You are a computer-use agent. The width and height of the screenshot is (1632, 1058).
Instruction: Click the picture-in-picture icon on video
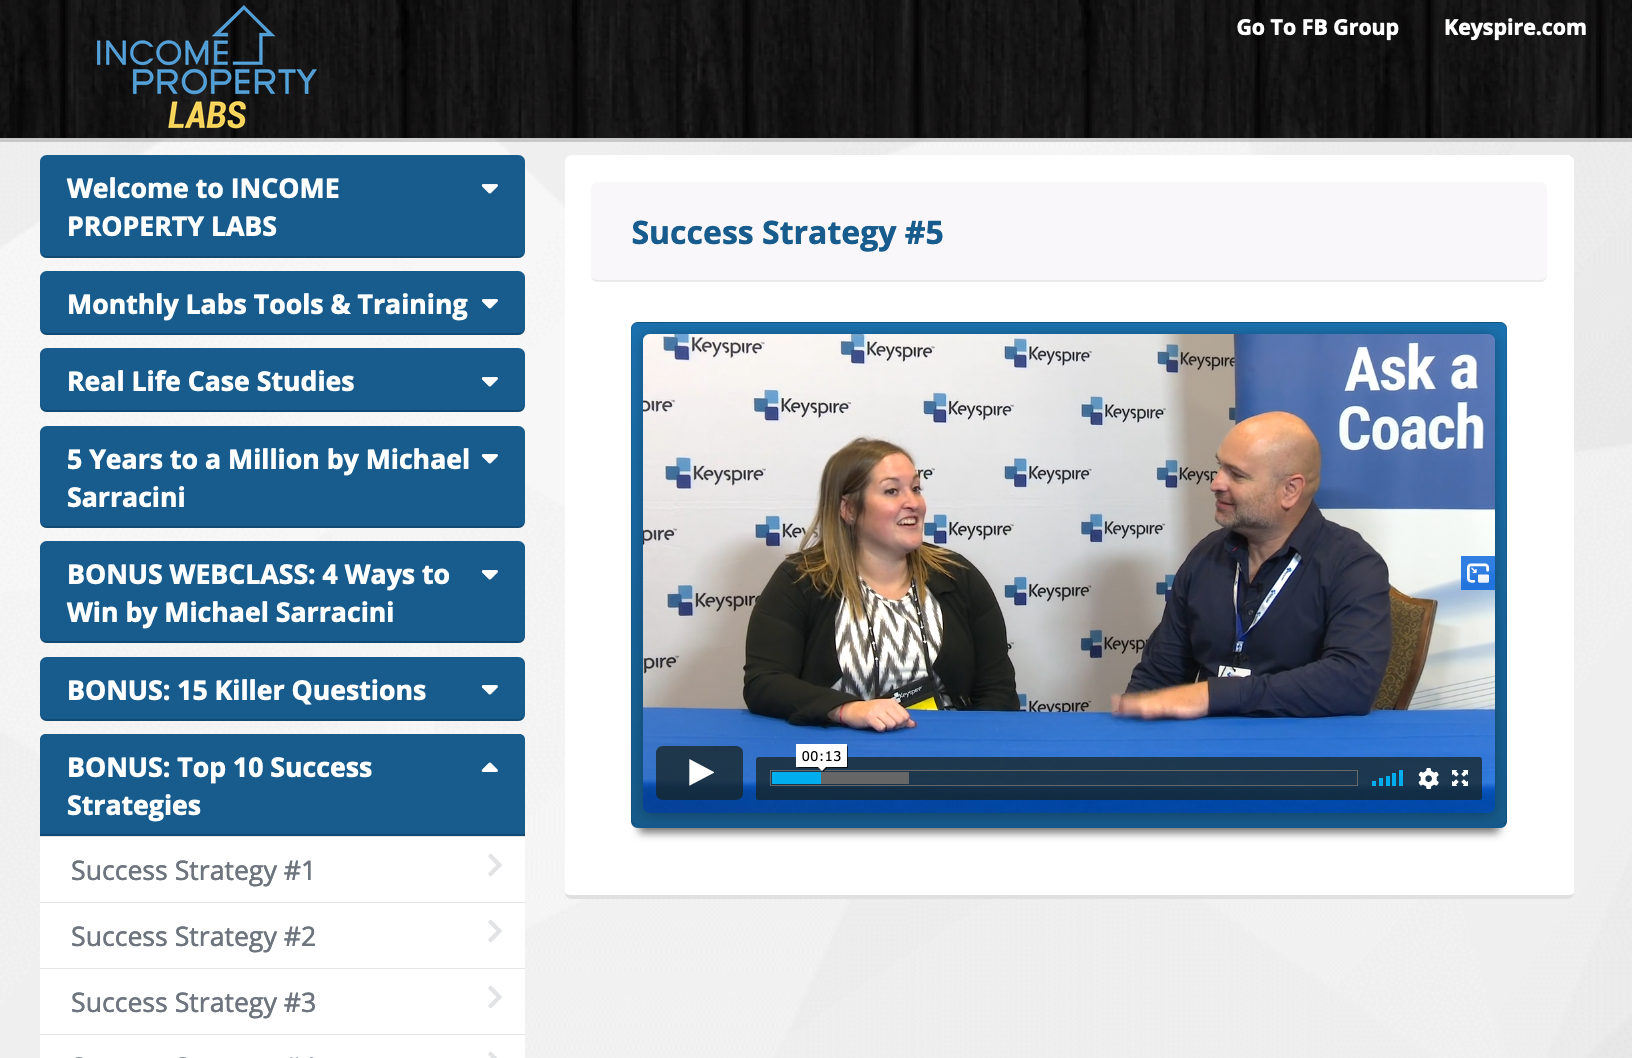1477,573
